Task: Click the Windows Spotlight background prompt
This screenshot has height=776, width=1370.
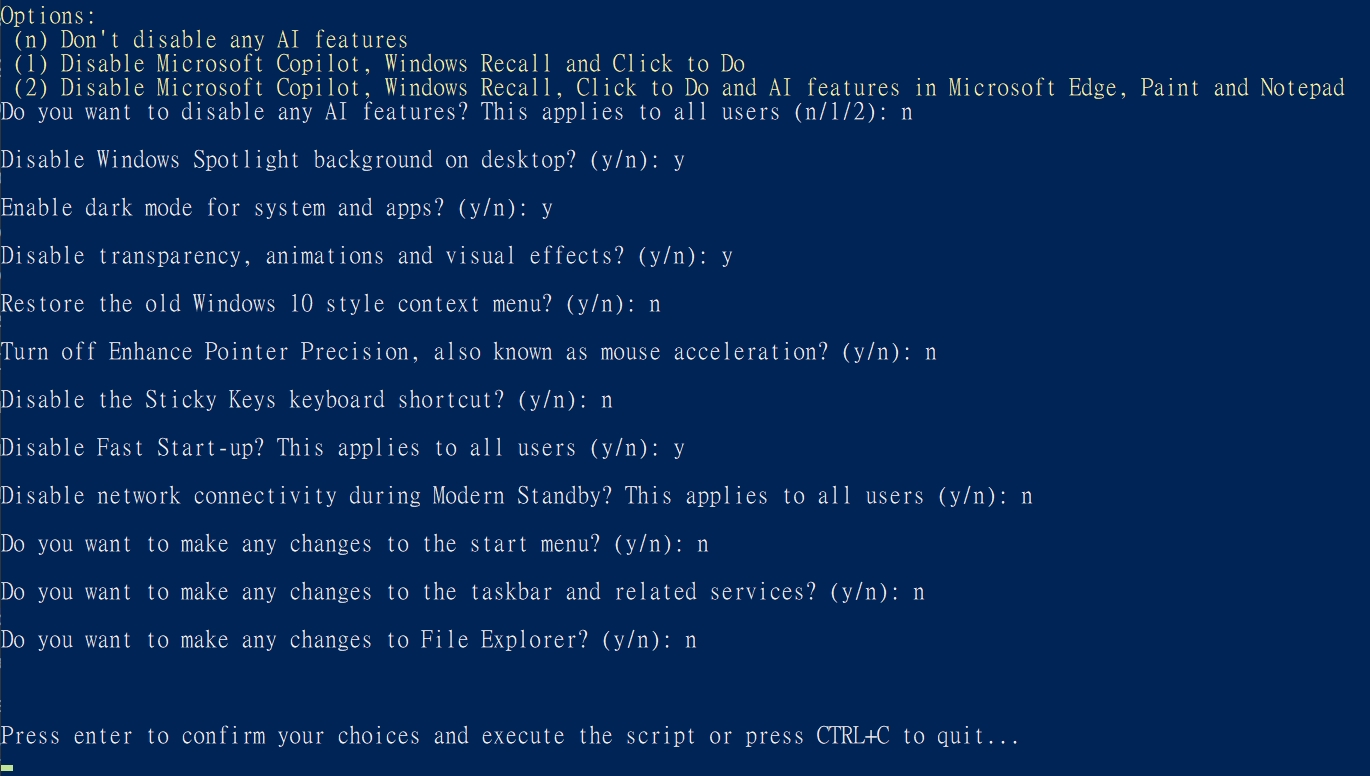Action: pos(342,160)
